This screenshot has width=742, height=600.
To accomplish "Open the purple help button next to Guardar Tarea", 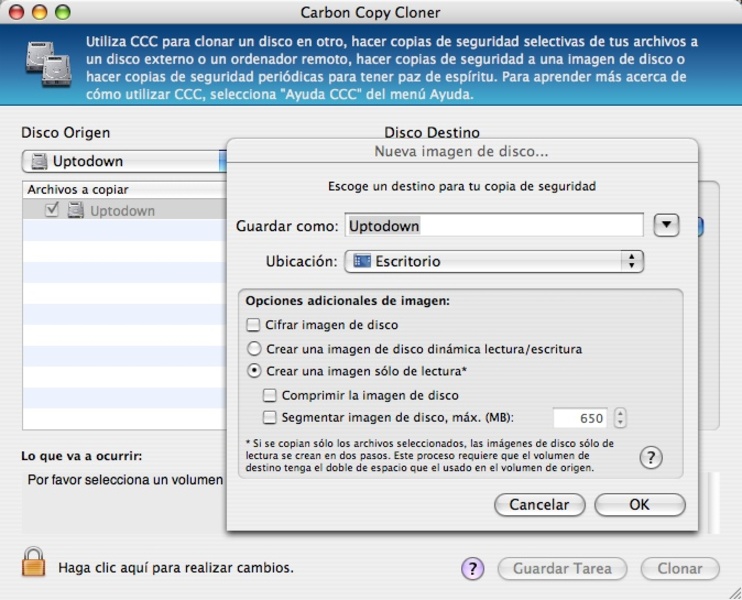I will (472, 568).
